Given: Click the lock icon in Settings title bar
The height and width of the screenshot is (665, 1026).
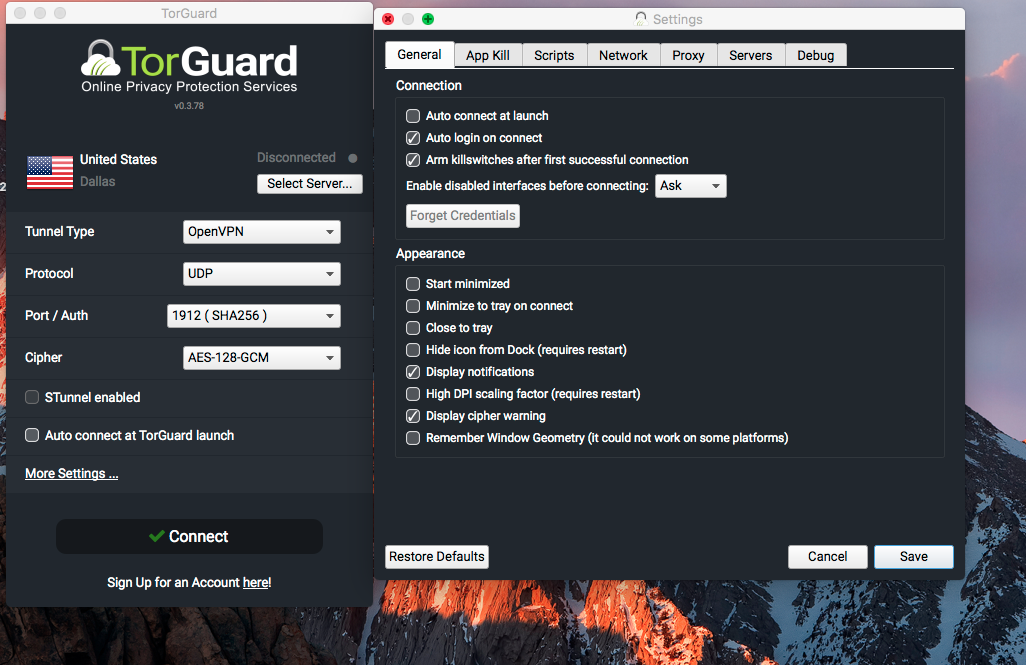Looking at the screenshot, I should [x=641, y=19].
